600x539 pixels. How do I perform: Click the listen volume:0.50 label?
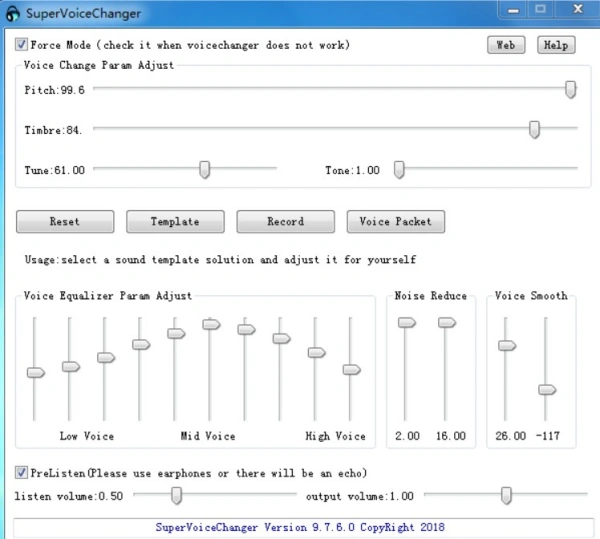[69, 497]
